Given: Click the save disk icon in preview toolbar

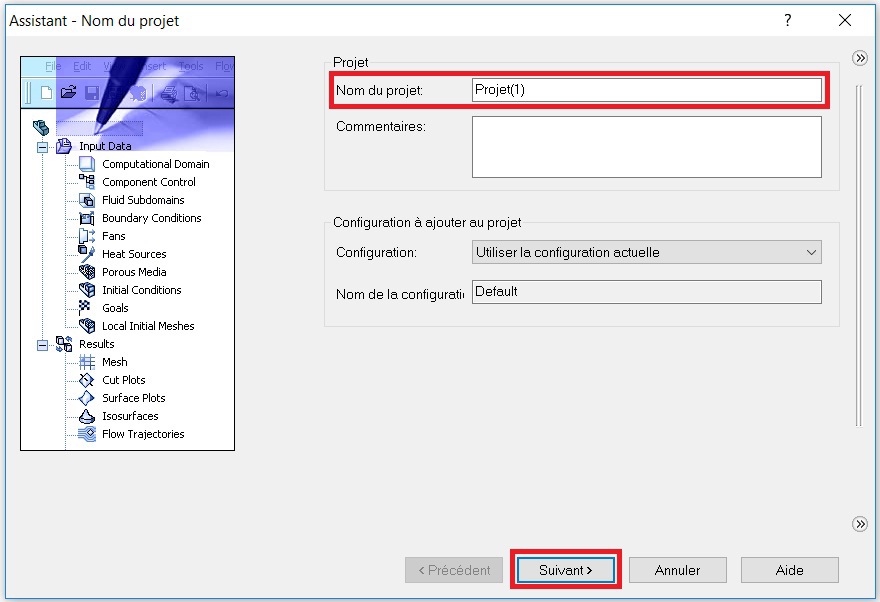Looking at the screenshot, I should [92, 93].
